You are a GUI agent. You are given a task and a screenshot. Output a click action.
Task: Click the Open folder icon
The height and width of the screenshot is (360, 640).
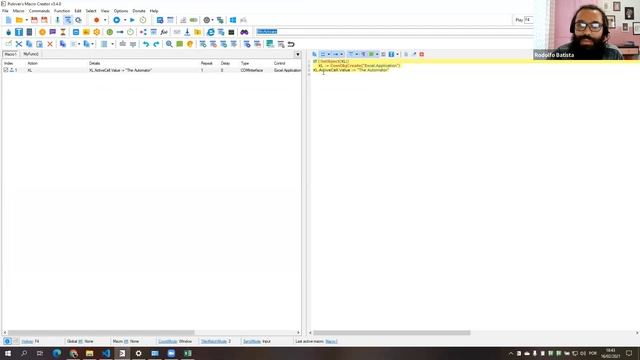[19, 20]
